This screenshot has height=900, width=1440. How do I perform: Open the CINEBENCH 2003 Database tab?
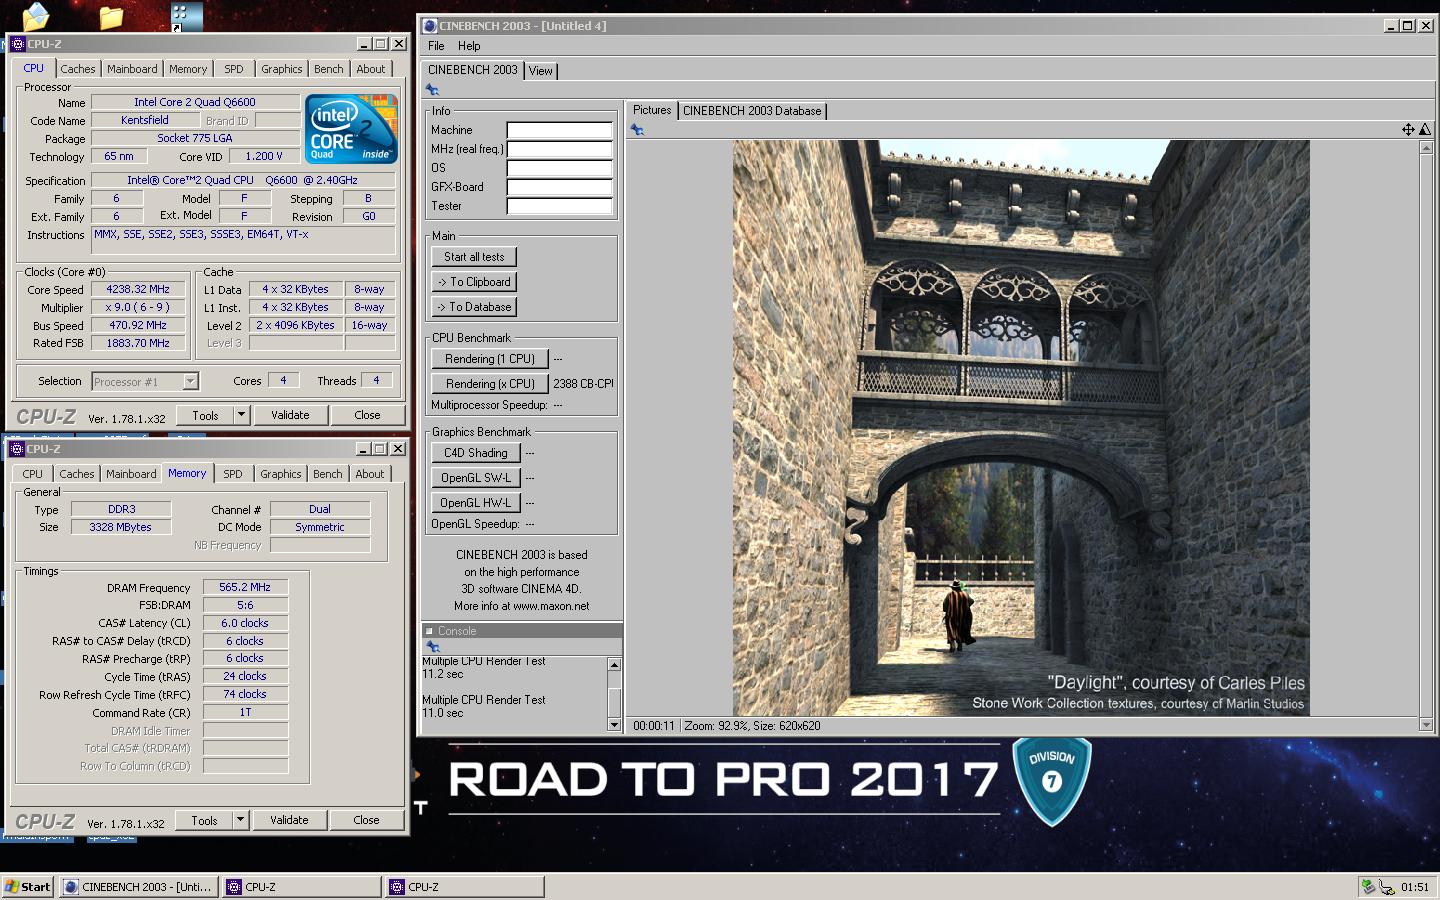tap(752, 111)
